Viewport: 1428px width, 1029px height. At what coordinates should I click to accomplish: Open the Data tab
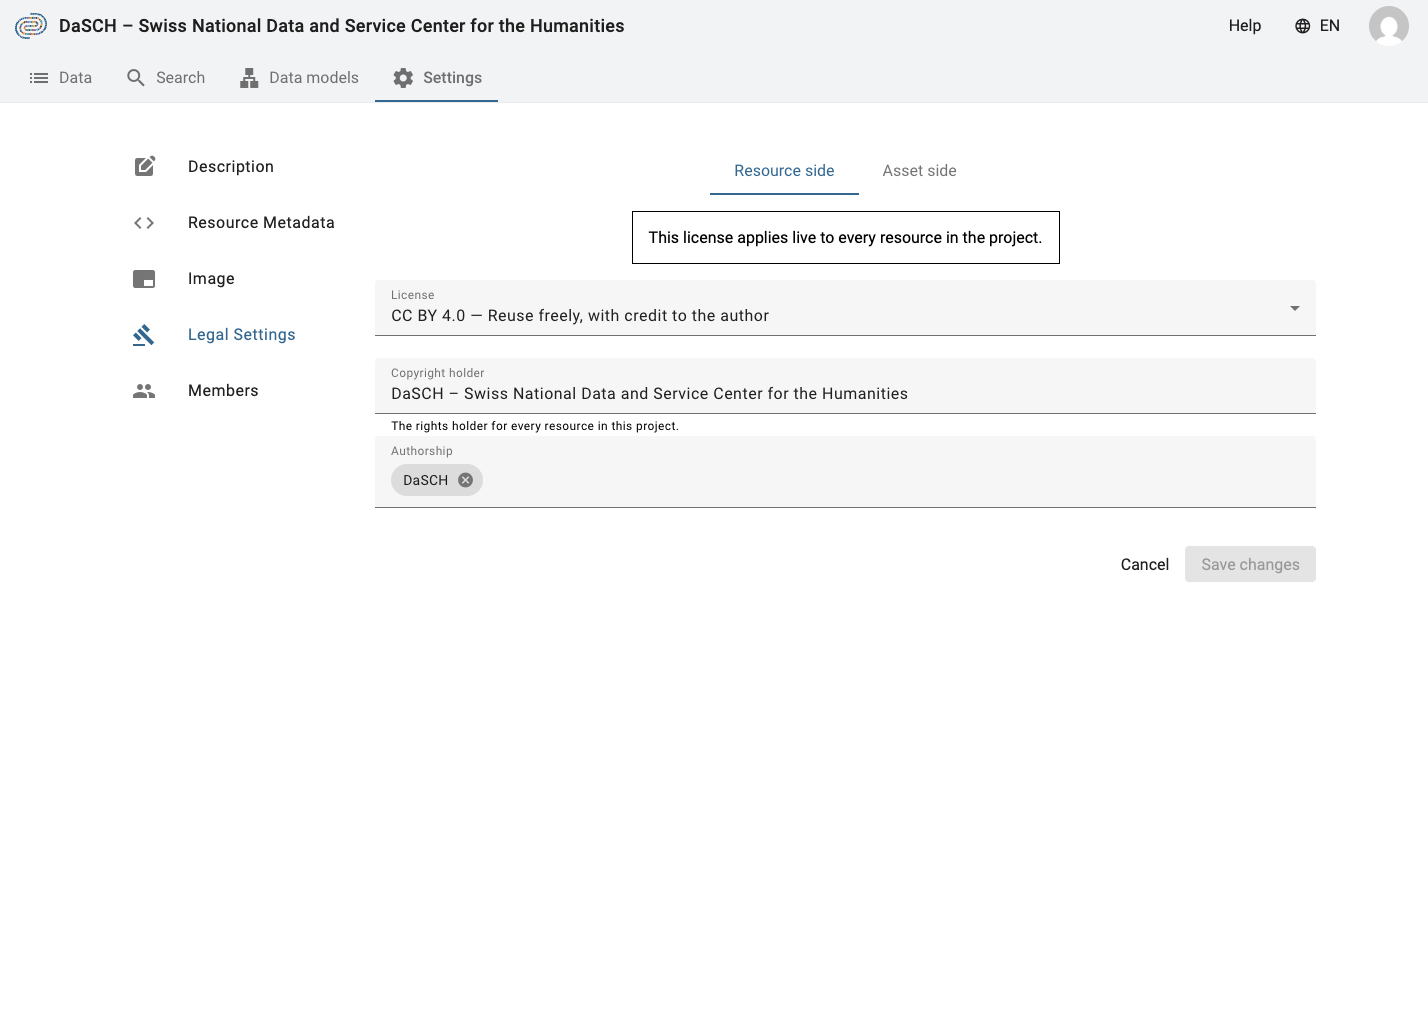[x=60, y=78]
